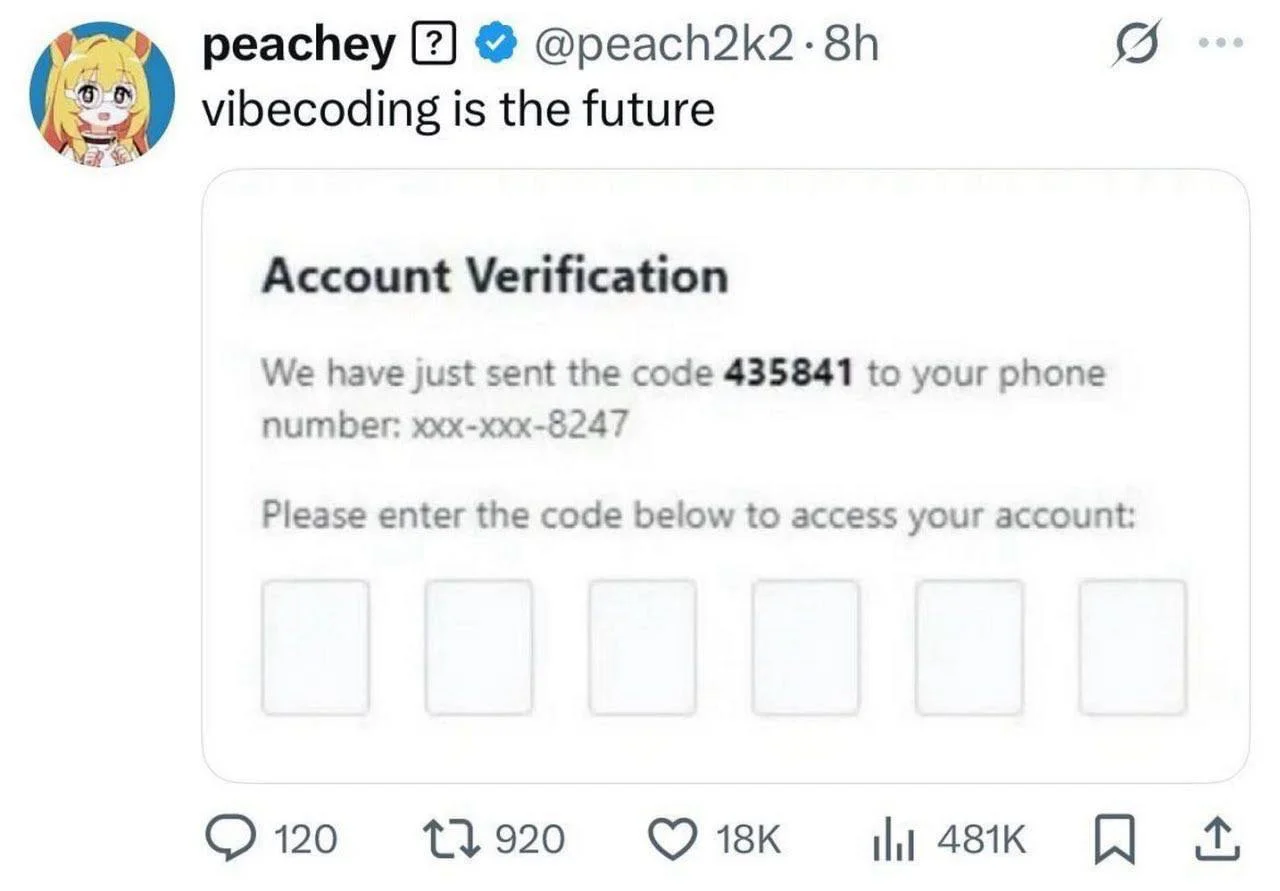Screen dimensions: 1280x891
Task: Focus the fifth code digit box
Action: pos(969,647)
